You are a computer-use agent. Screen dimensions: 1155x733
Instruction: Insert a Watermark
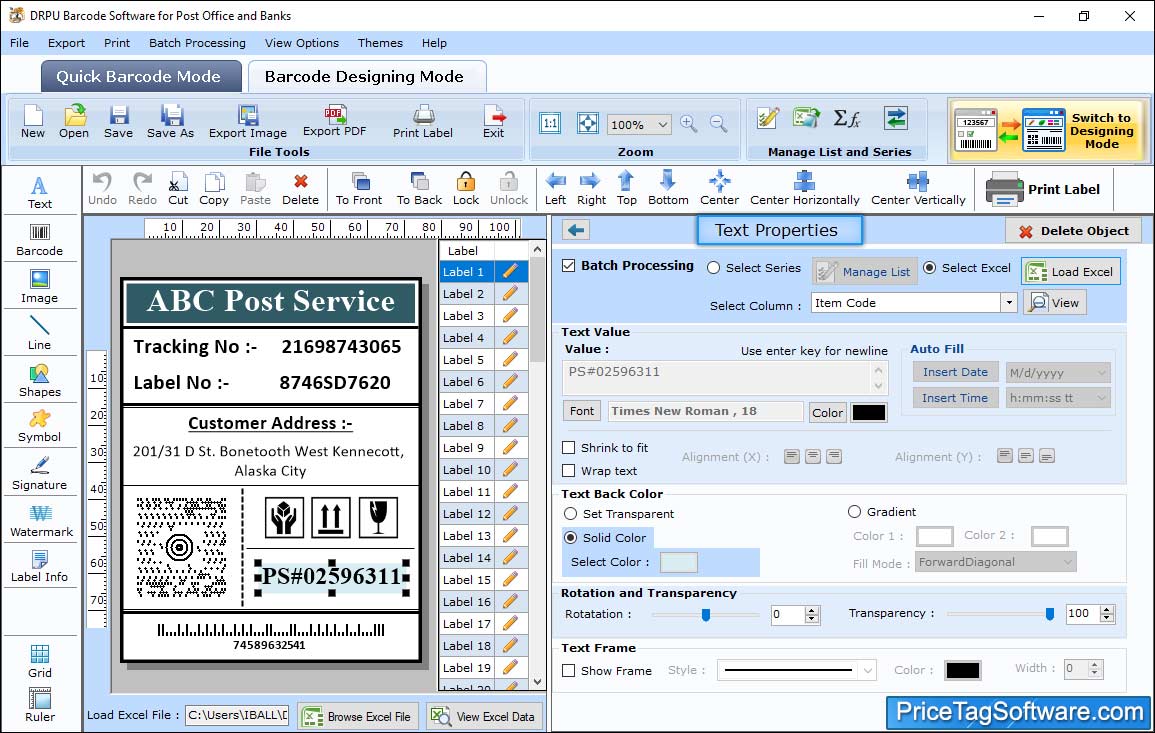[x=41, y=521]
